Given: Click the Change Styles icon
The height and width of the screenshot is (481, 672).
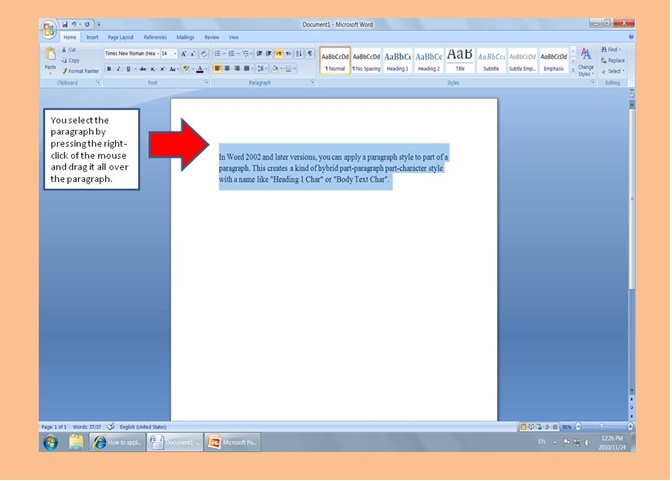Looking at the screenshot, I should pyautogui.click(x=585, y=58).
